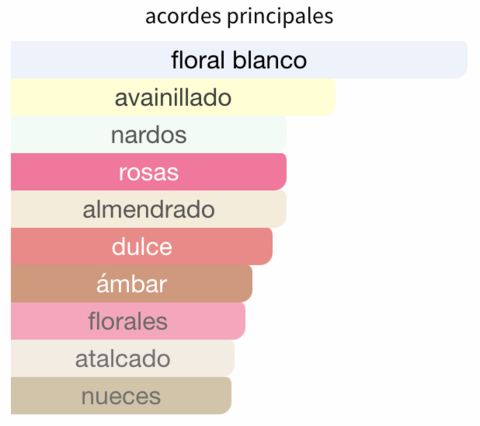Screen dimensions: 480x426
Task: Click the word 'florales'
Action: [128, 321]
